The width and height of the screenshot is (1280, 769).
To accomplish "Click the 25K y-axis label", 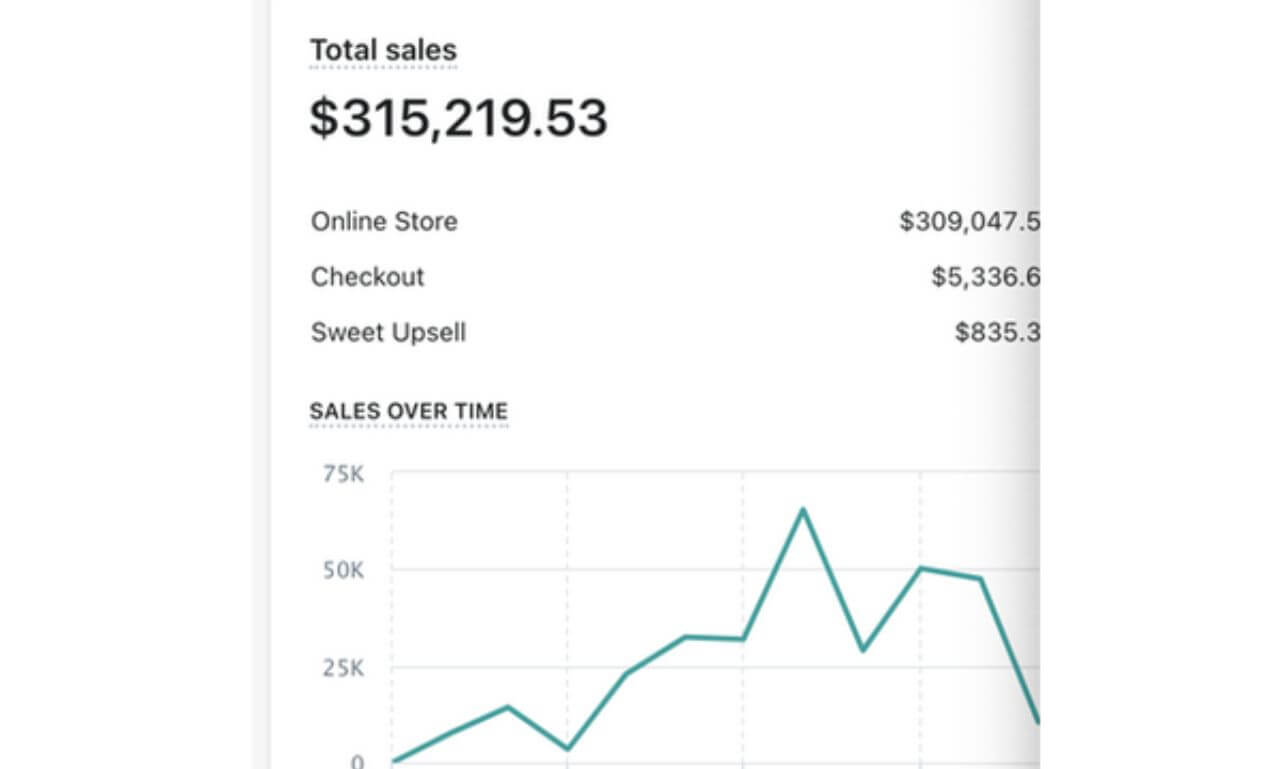I will coord(343,668).
